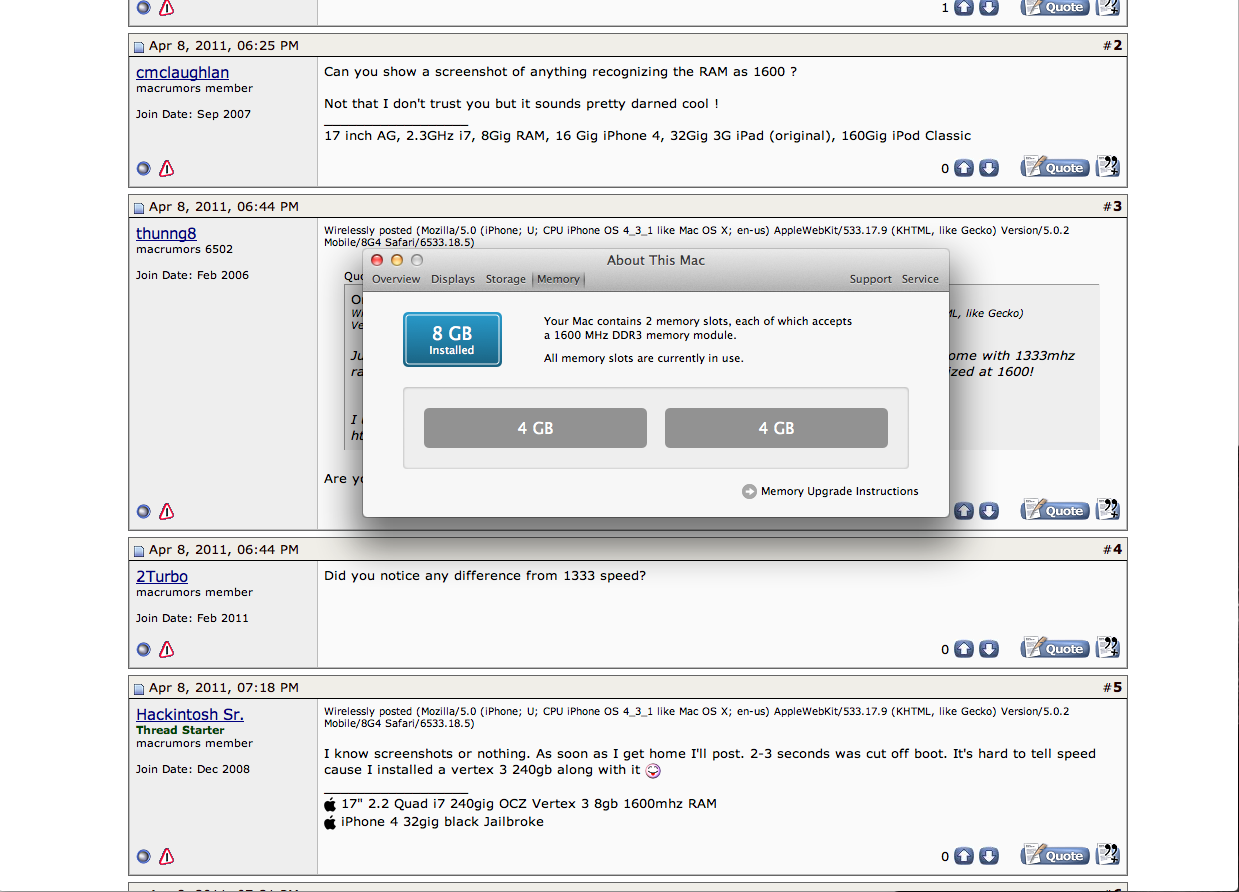The width and height of the screenshot is (1239, 892).
Task: Click the 'Join Date: Sep 2007' text
Action: click(194, 114)
